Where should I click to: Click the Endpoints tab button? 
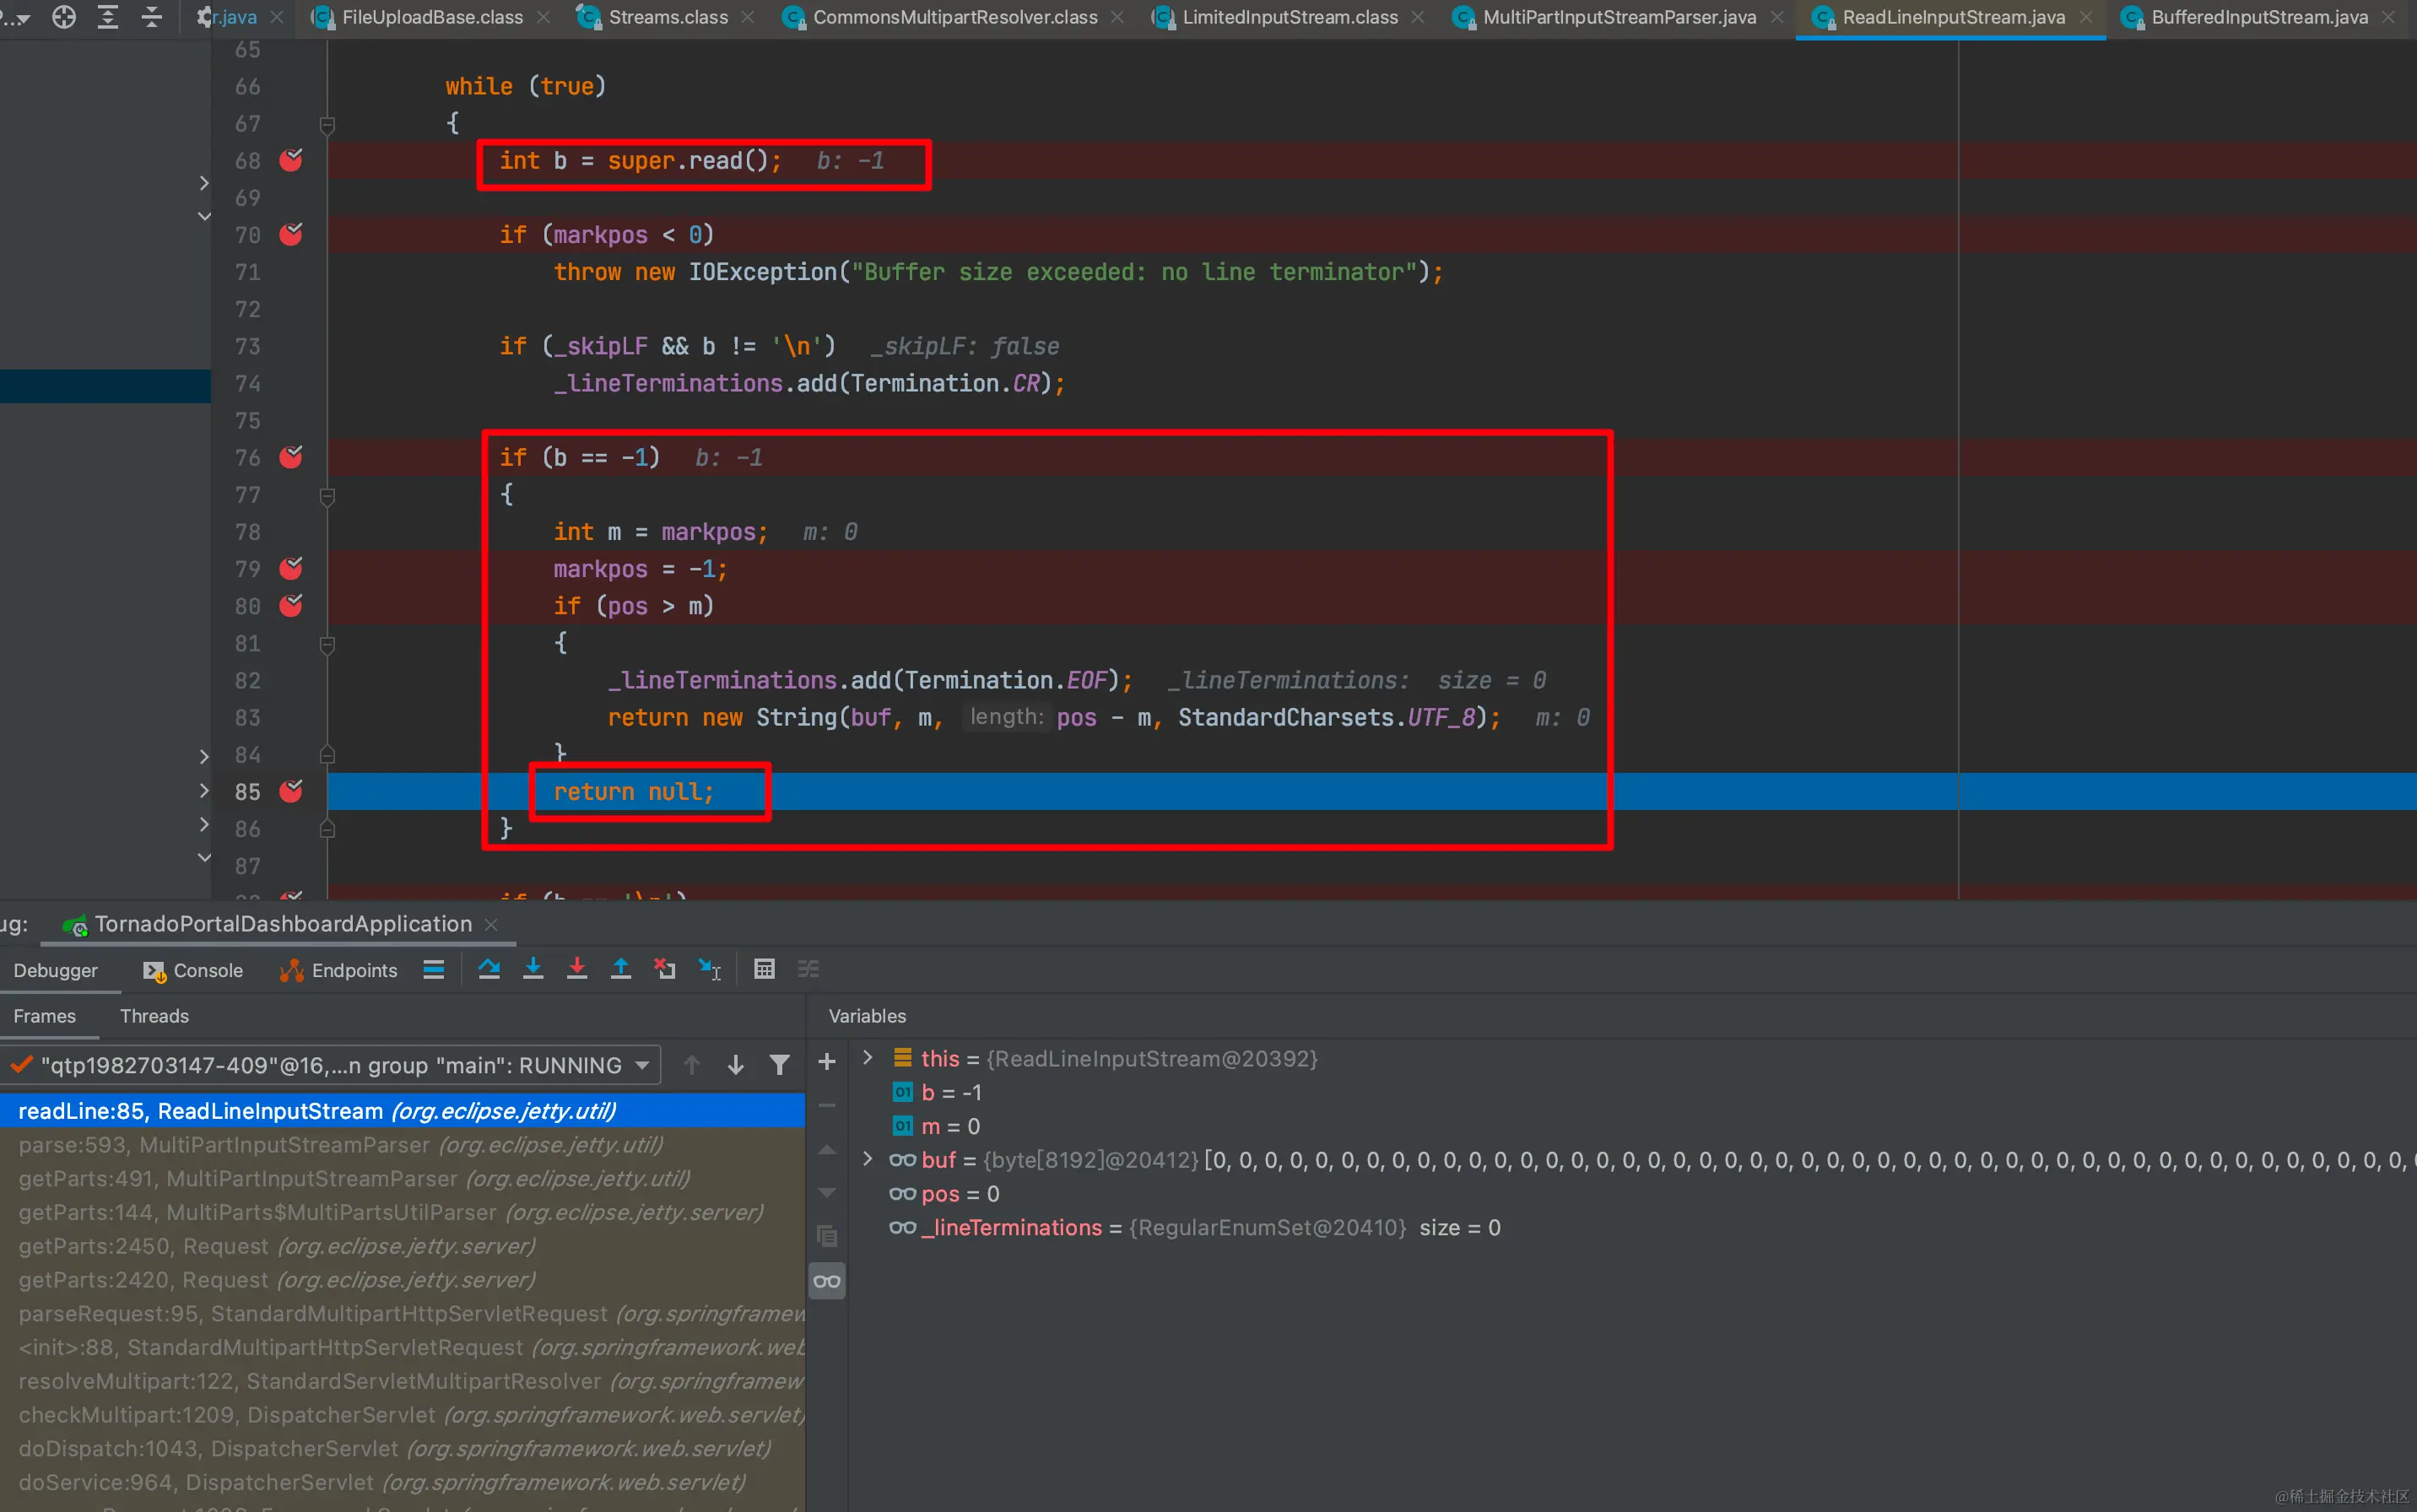339,970
